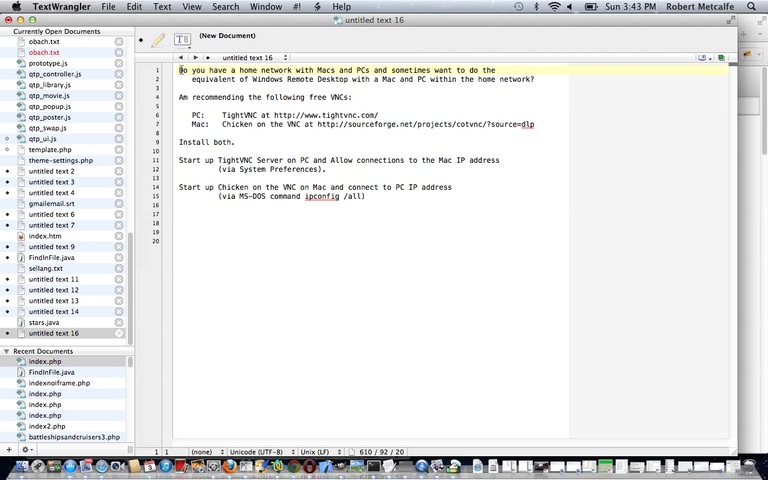Launch Finder from the Dock

pyautogui.click(x=22, y=466)
